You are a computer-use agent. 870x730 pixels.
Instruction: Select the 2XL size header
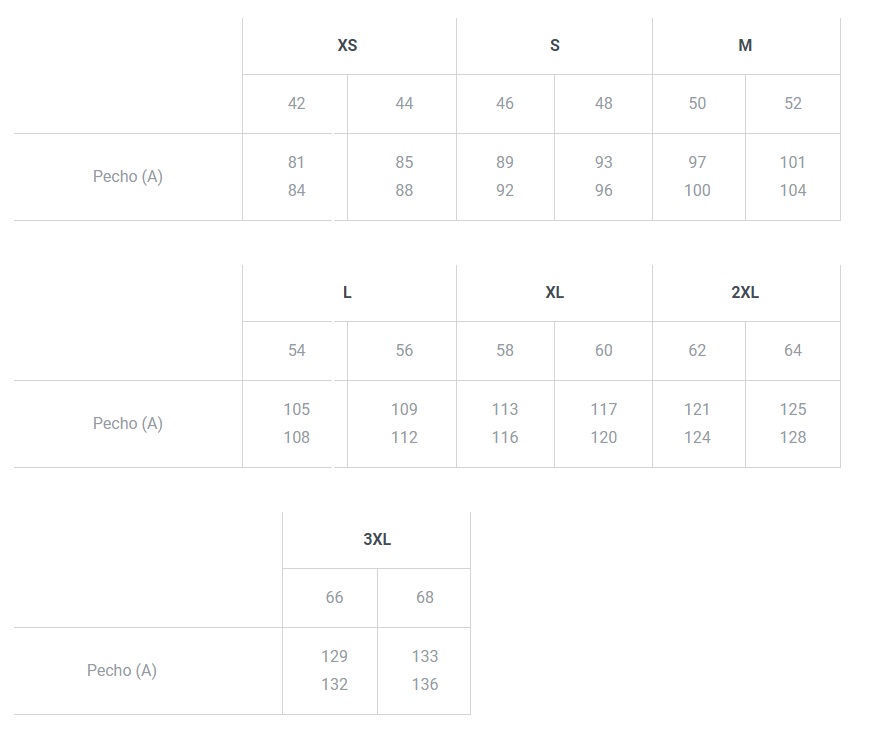pyautogui.click(x=745, y=292)
